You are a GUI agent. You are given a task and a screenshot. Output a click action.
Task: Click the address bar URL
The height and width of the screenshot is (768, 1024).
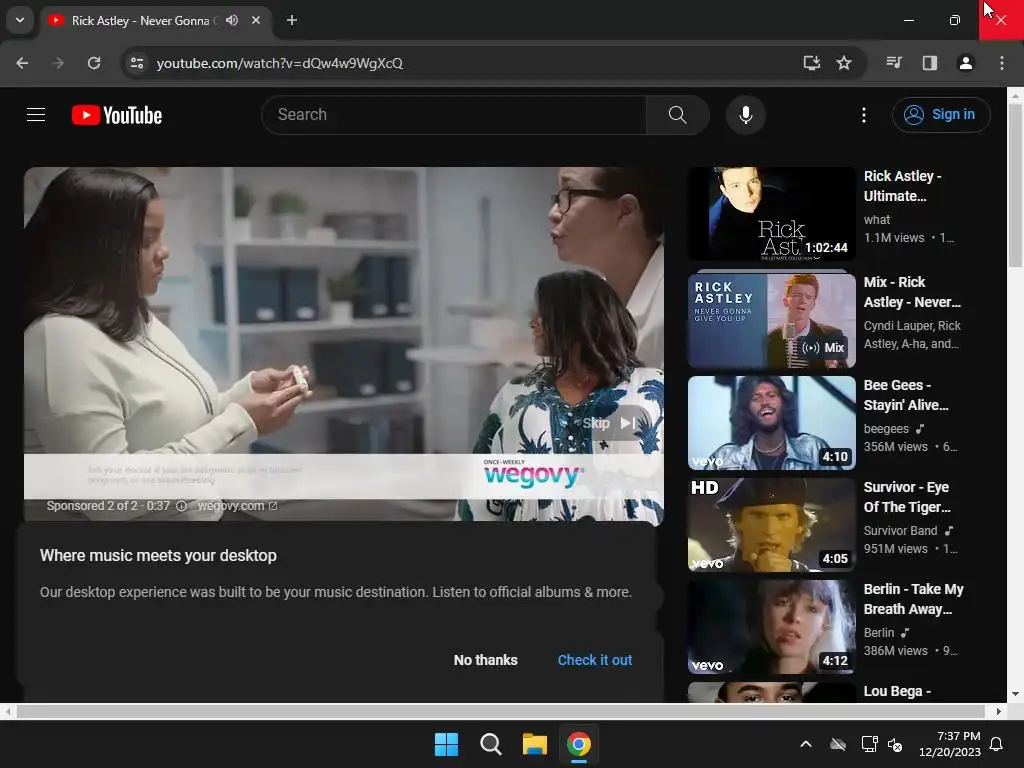[x=280, y=63]
